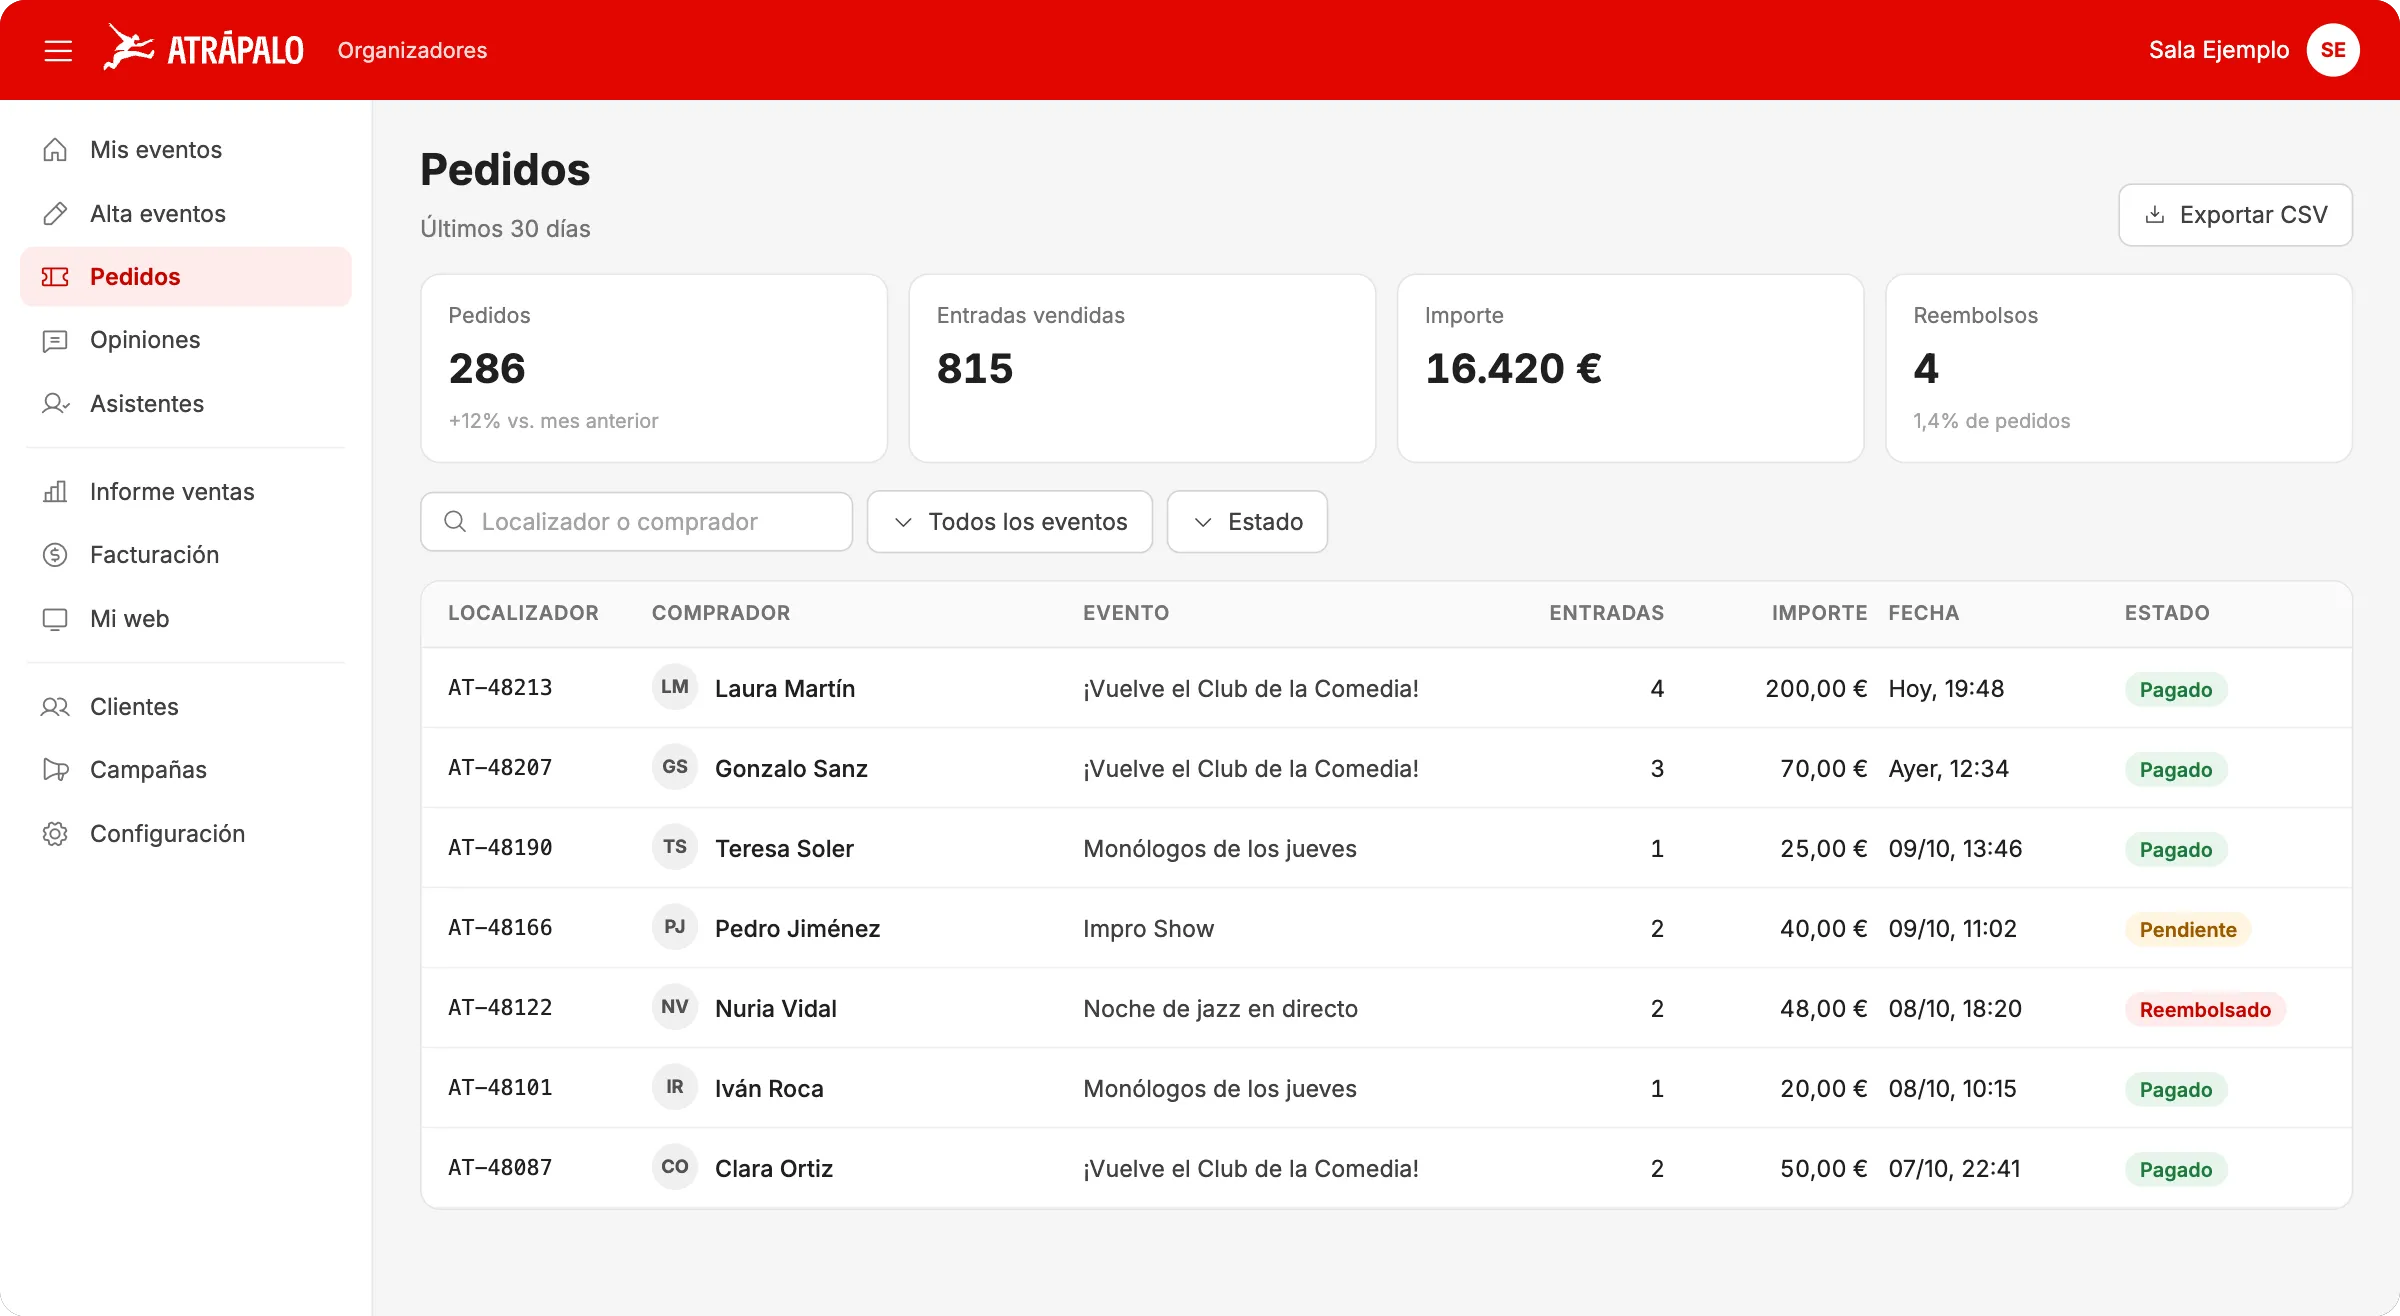Click the monitor icon beside Mi web
2400x1316 pixels.
55,619
